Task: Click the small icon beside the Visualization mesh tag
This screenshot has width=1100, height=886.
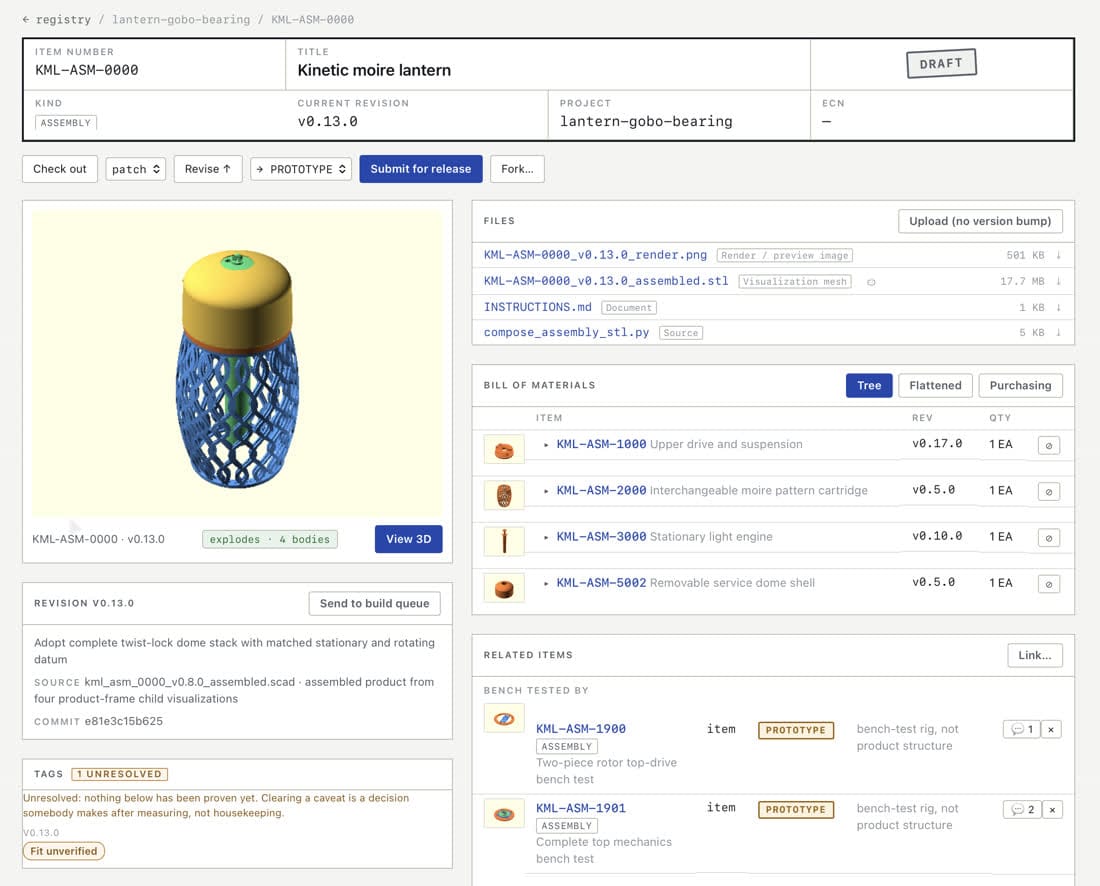Action: point(871,282)
